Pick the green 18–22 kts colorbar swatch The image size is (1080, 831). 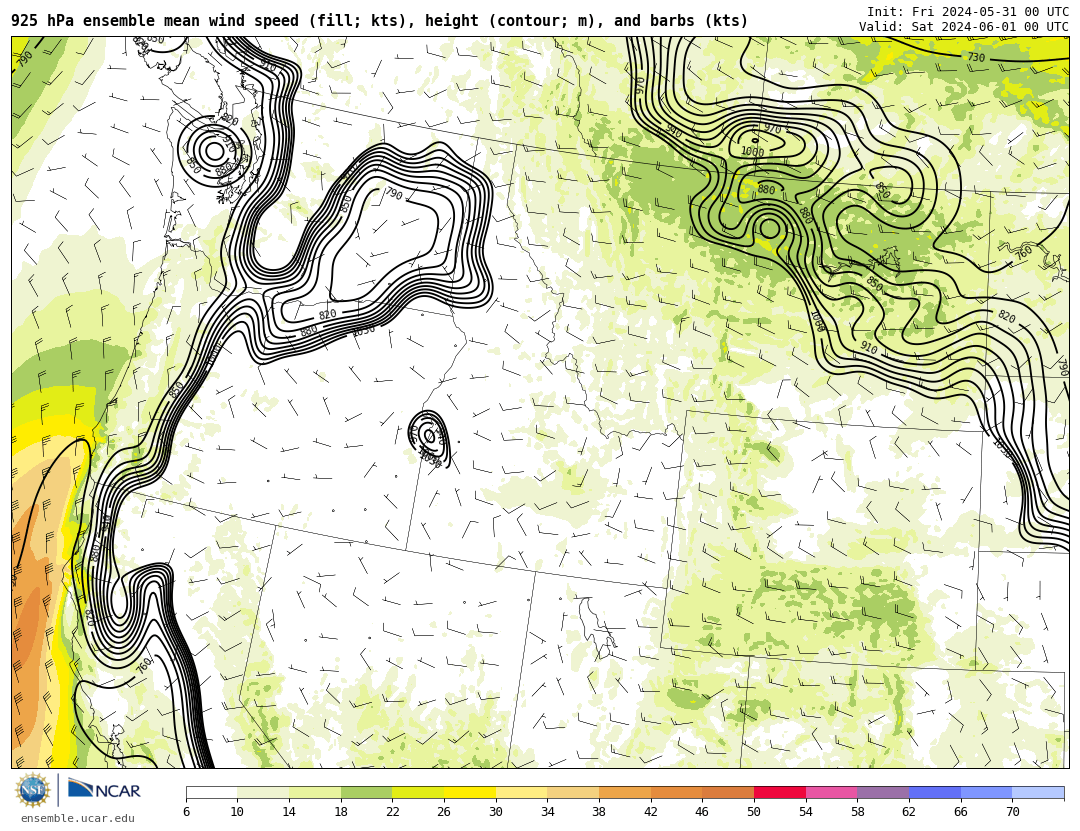click(366, 792)
